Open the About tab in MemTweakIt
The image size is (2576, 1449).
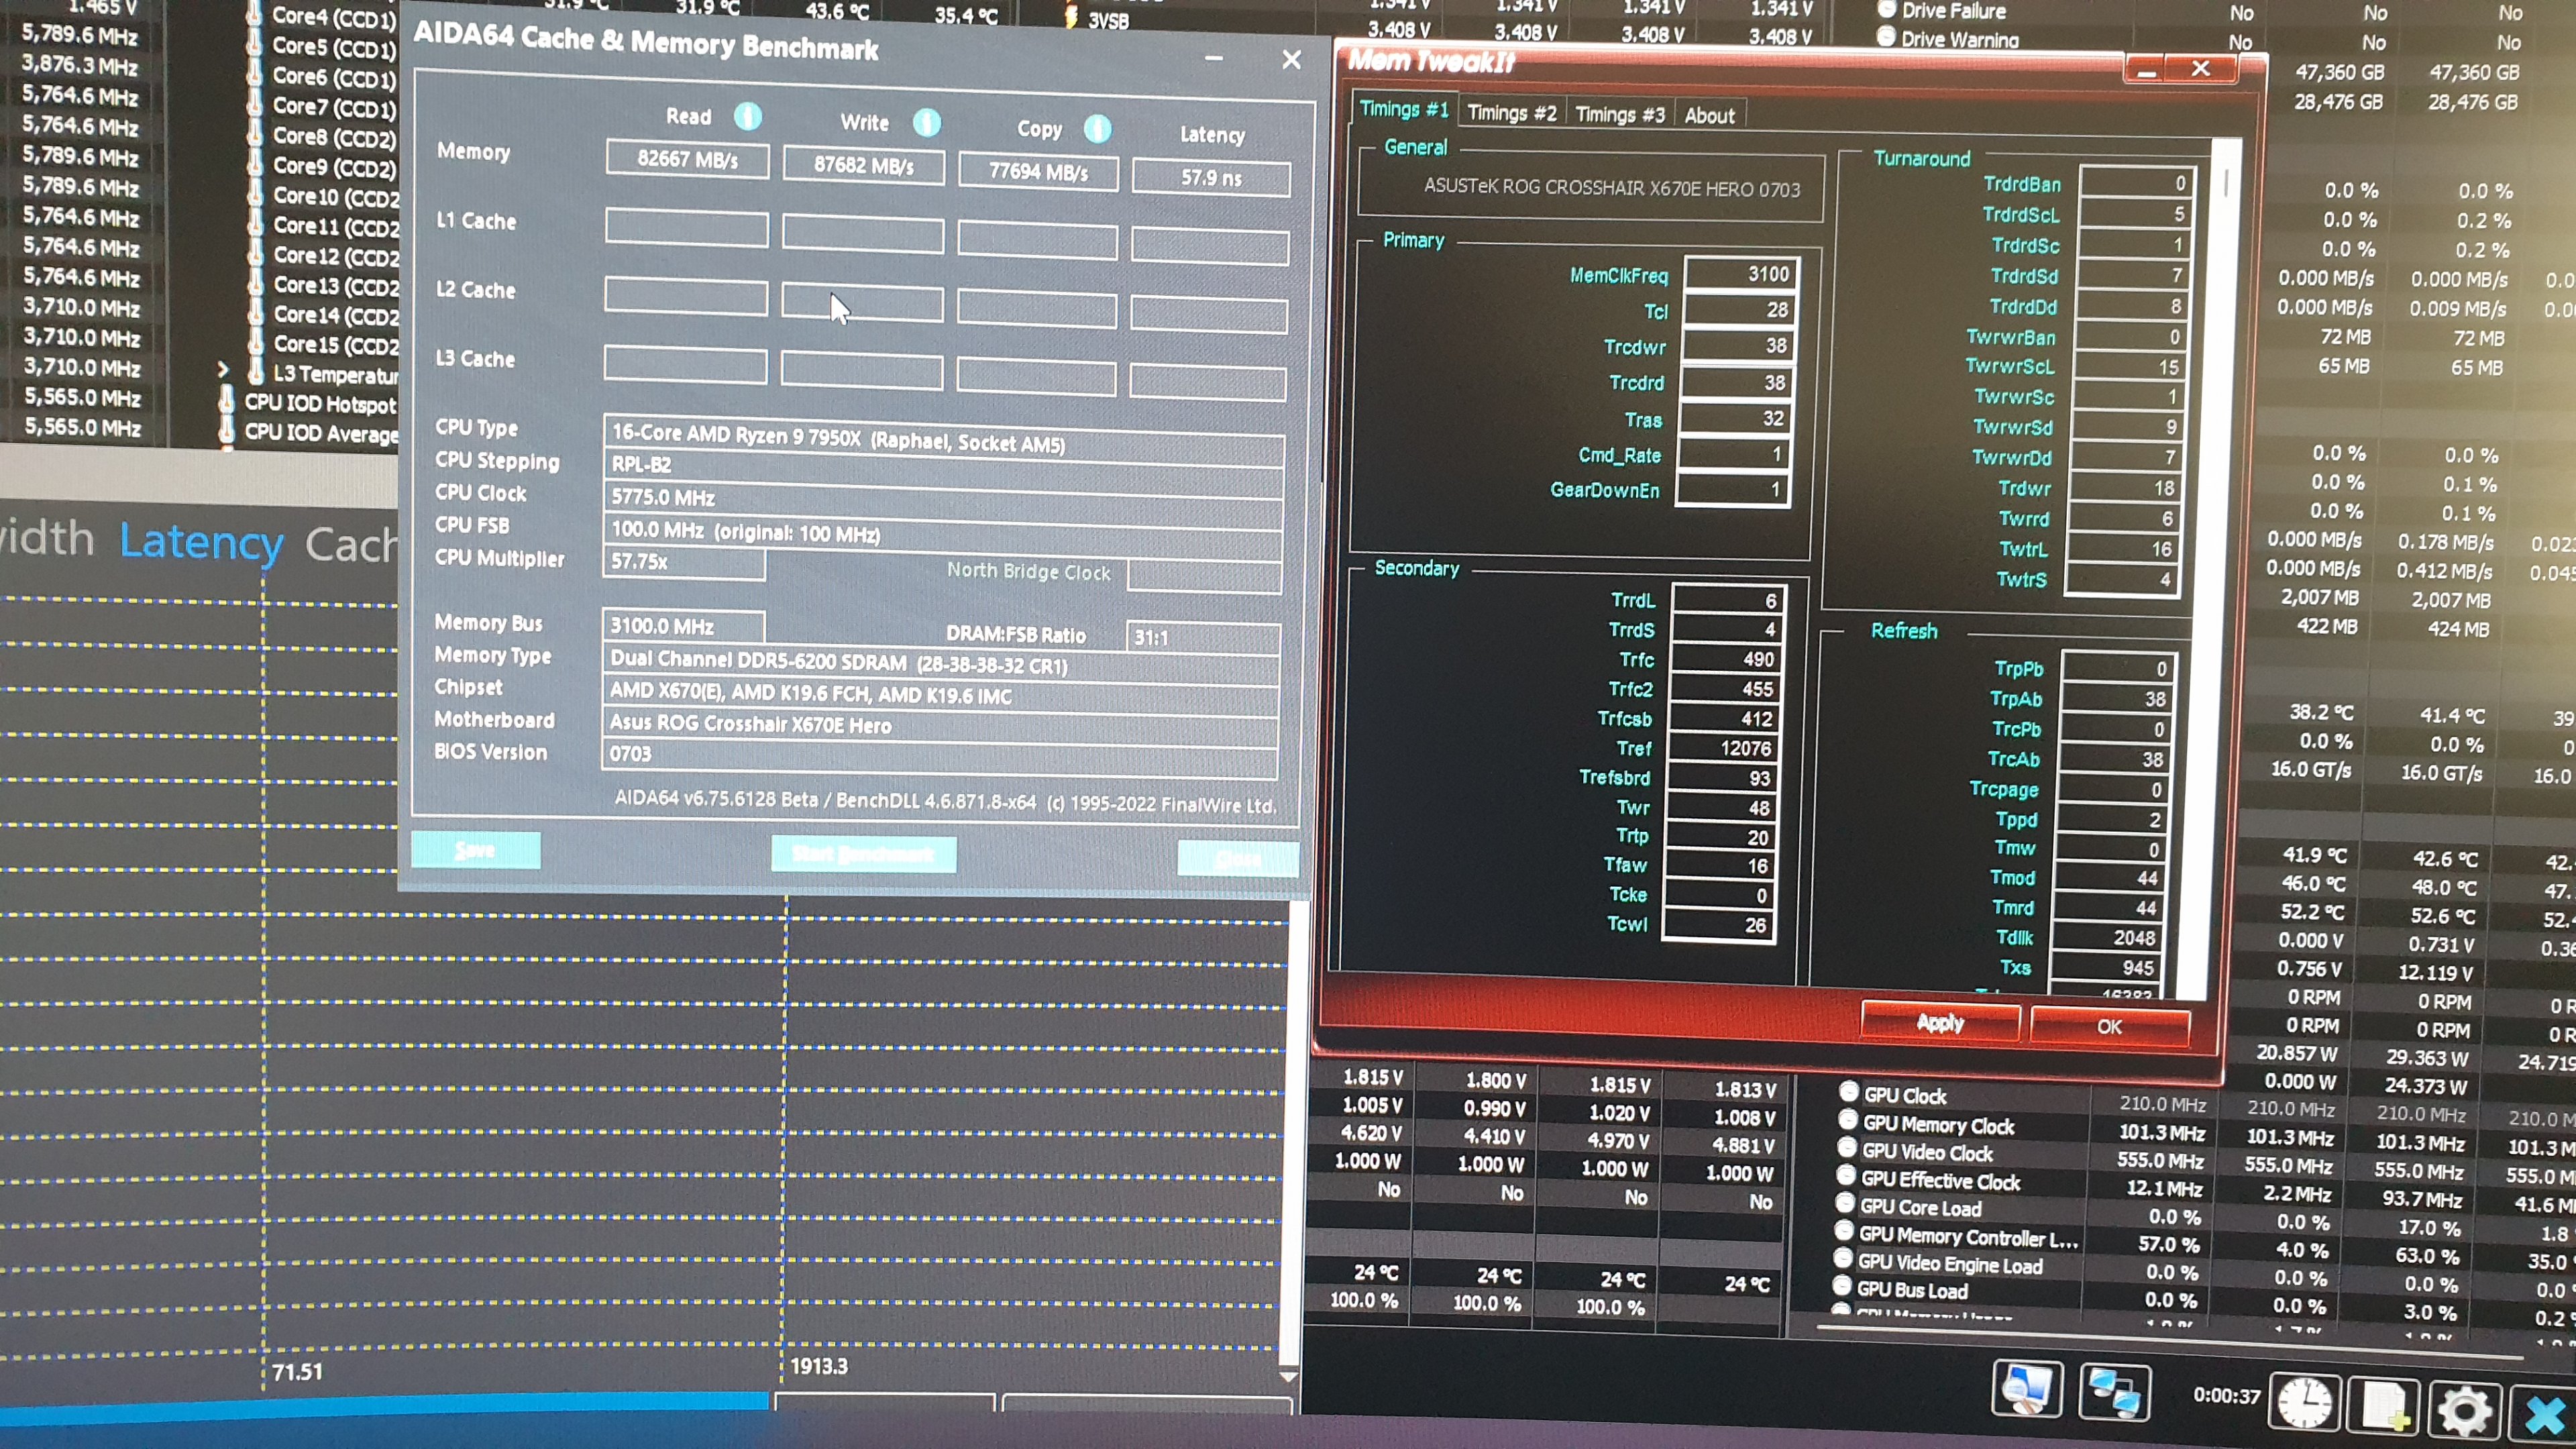pyautogui.click(x=1709, y=116)
